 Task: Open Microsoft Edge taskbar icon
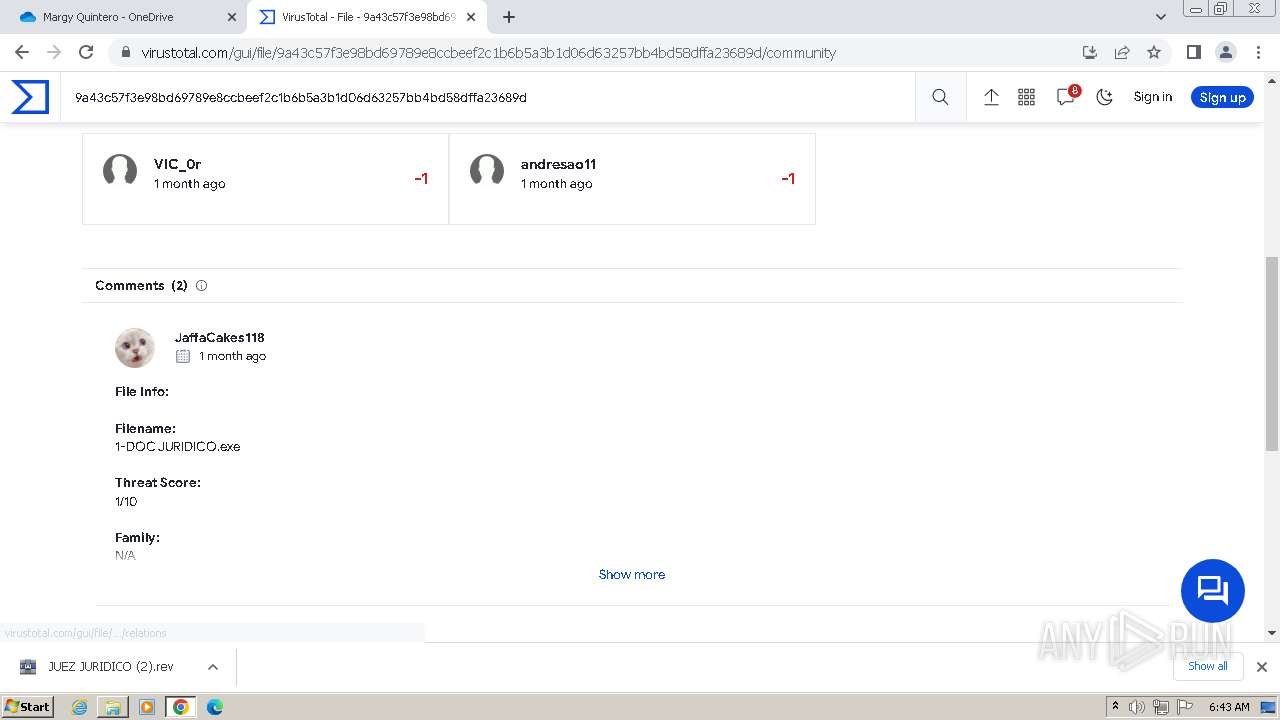point(215,707)
